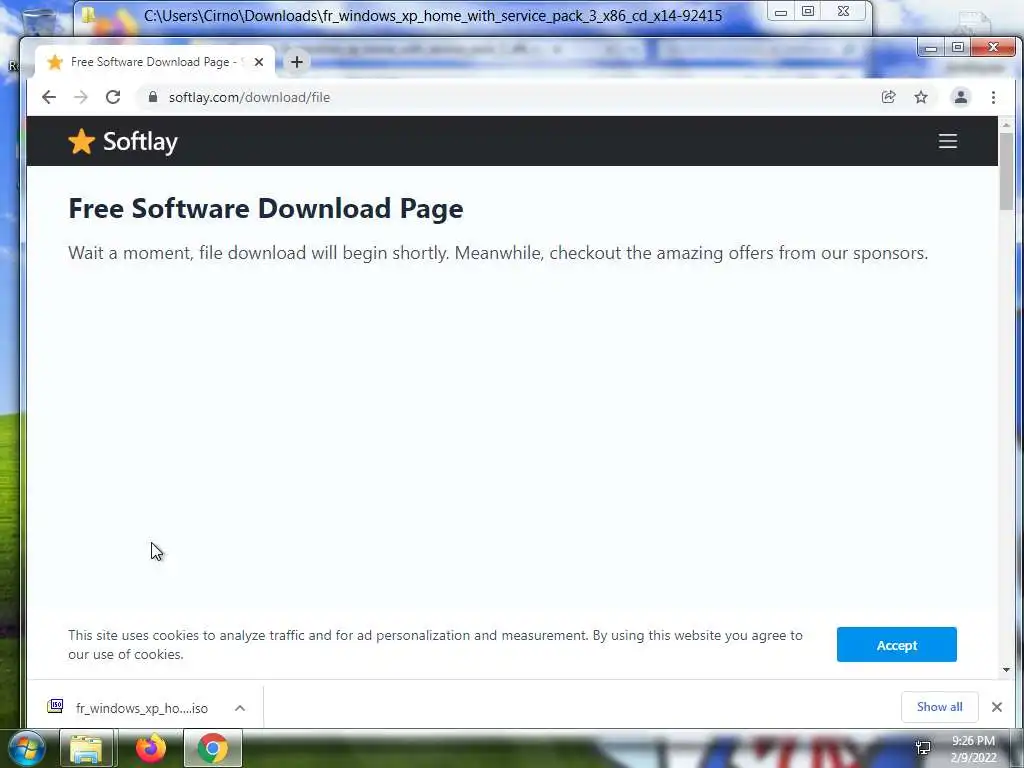Click the page scrollbar up arrow

coord(1006,123)
